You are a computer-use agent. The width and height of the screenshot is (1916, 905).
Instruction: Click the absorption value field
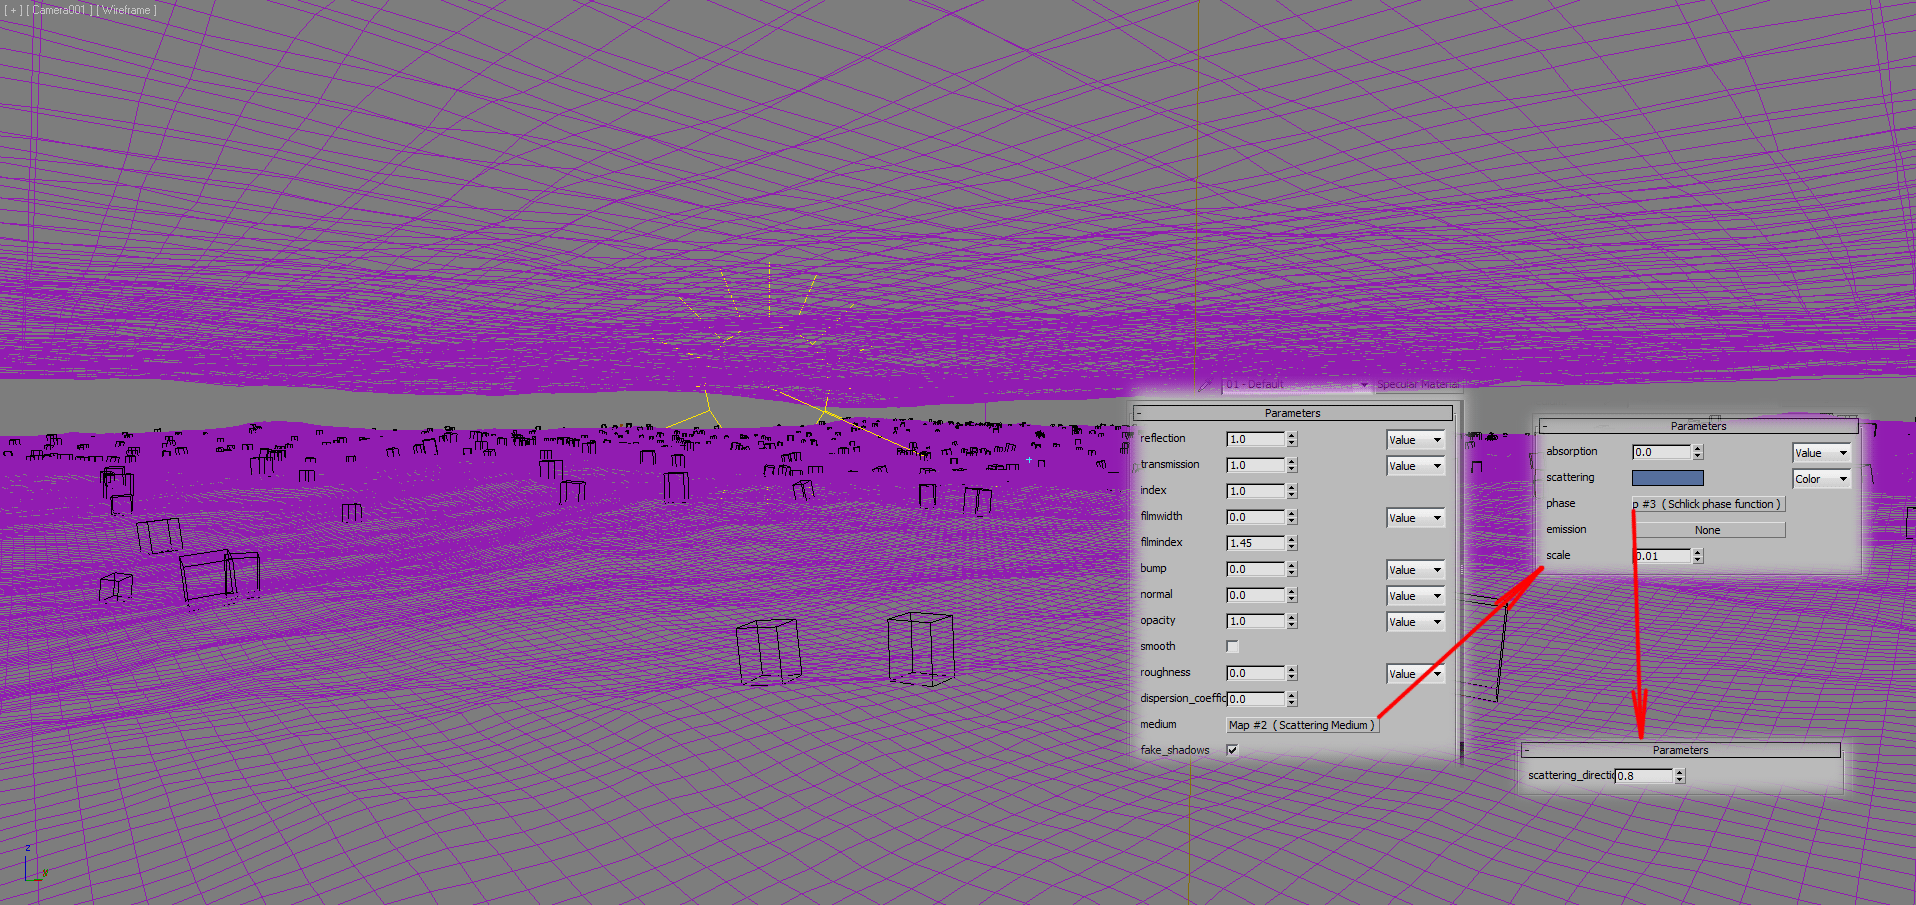[1661, 452]
